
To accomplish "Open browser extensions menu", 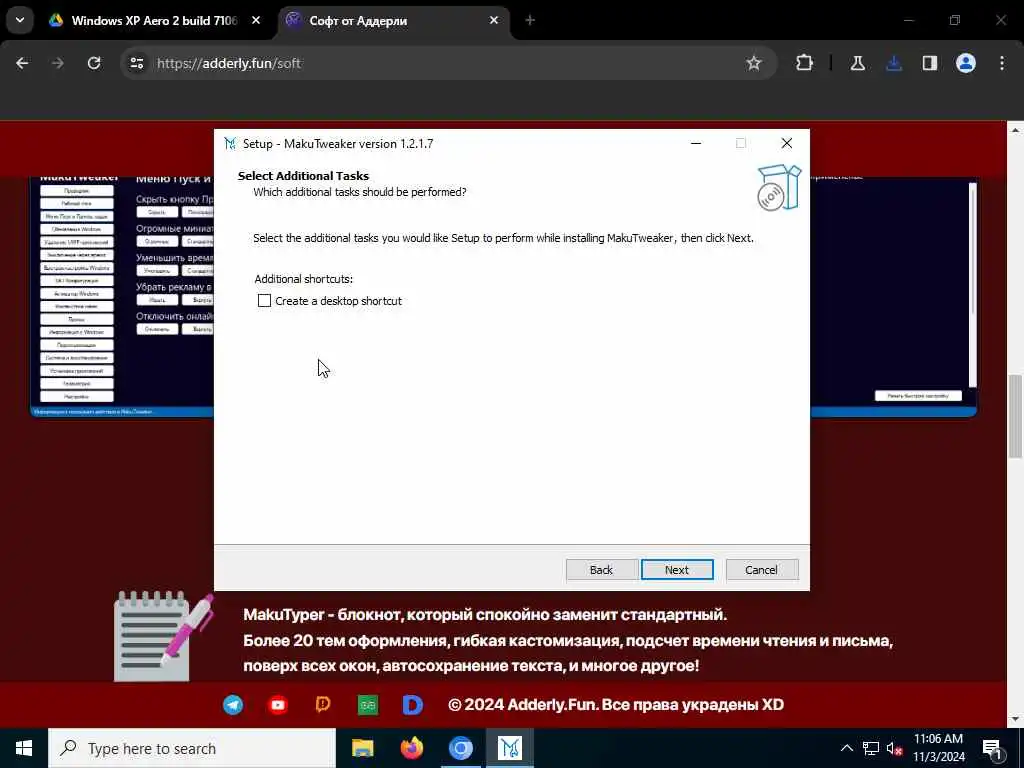I will pyautogui.click(x=805, y=63).
